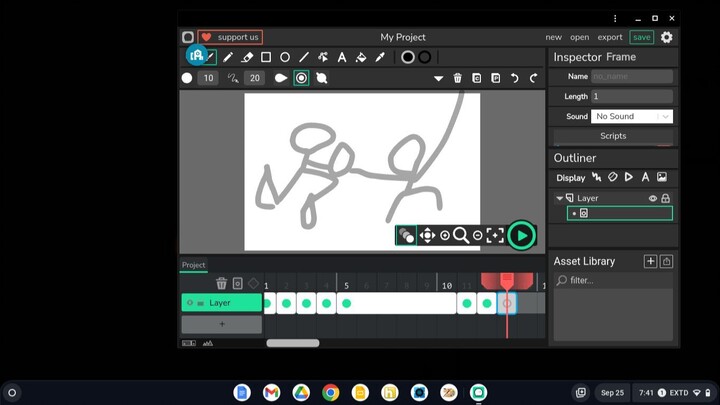Toggle visibility of Layer in Outliner
This screenshot has height=405, width=720.
point(653,199)
